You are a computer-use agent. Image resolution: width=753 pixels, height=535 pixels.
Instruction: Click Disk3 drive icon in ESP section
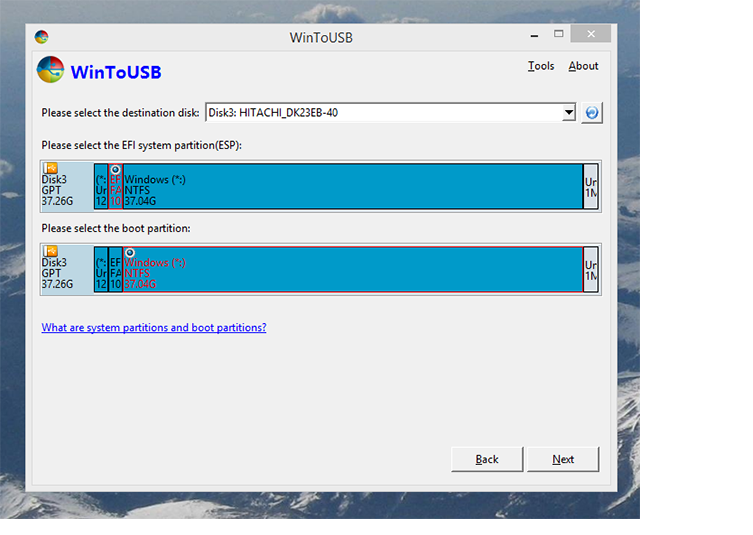50,168
